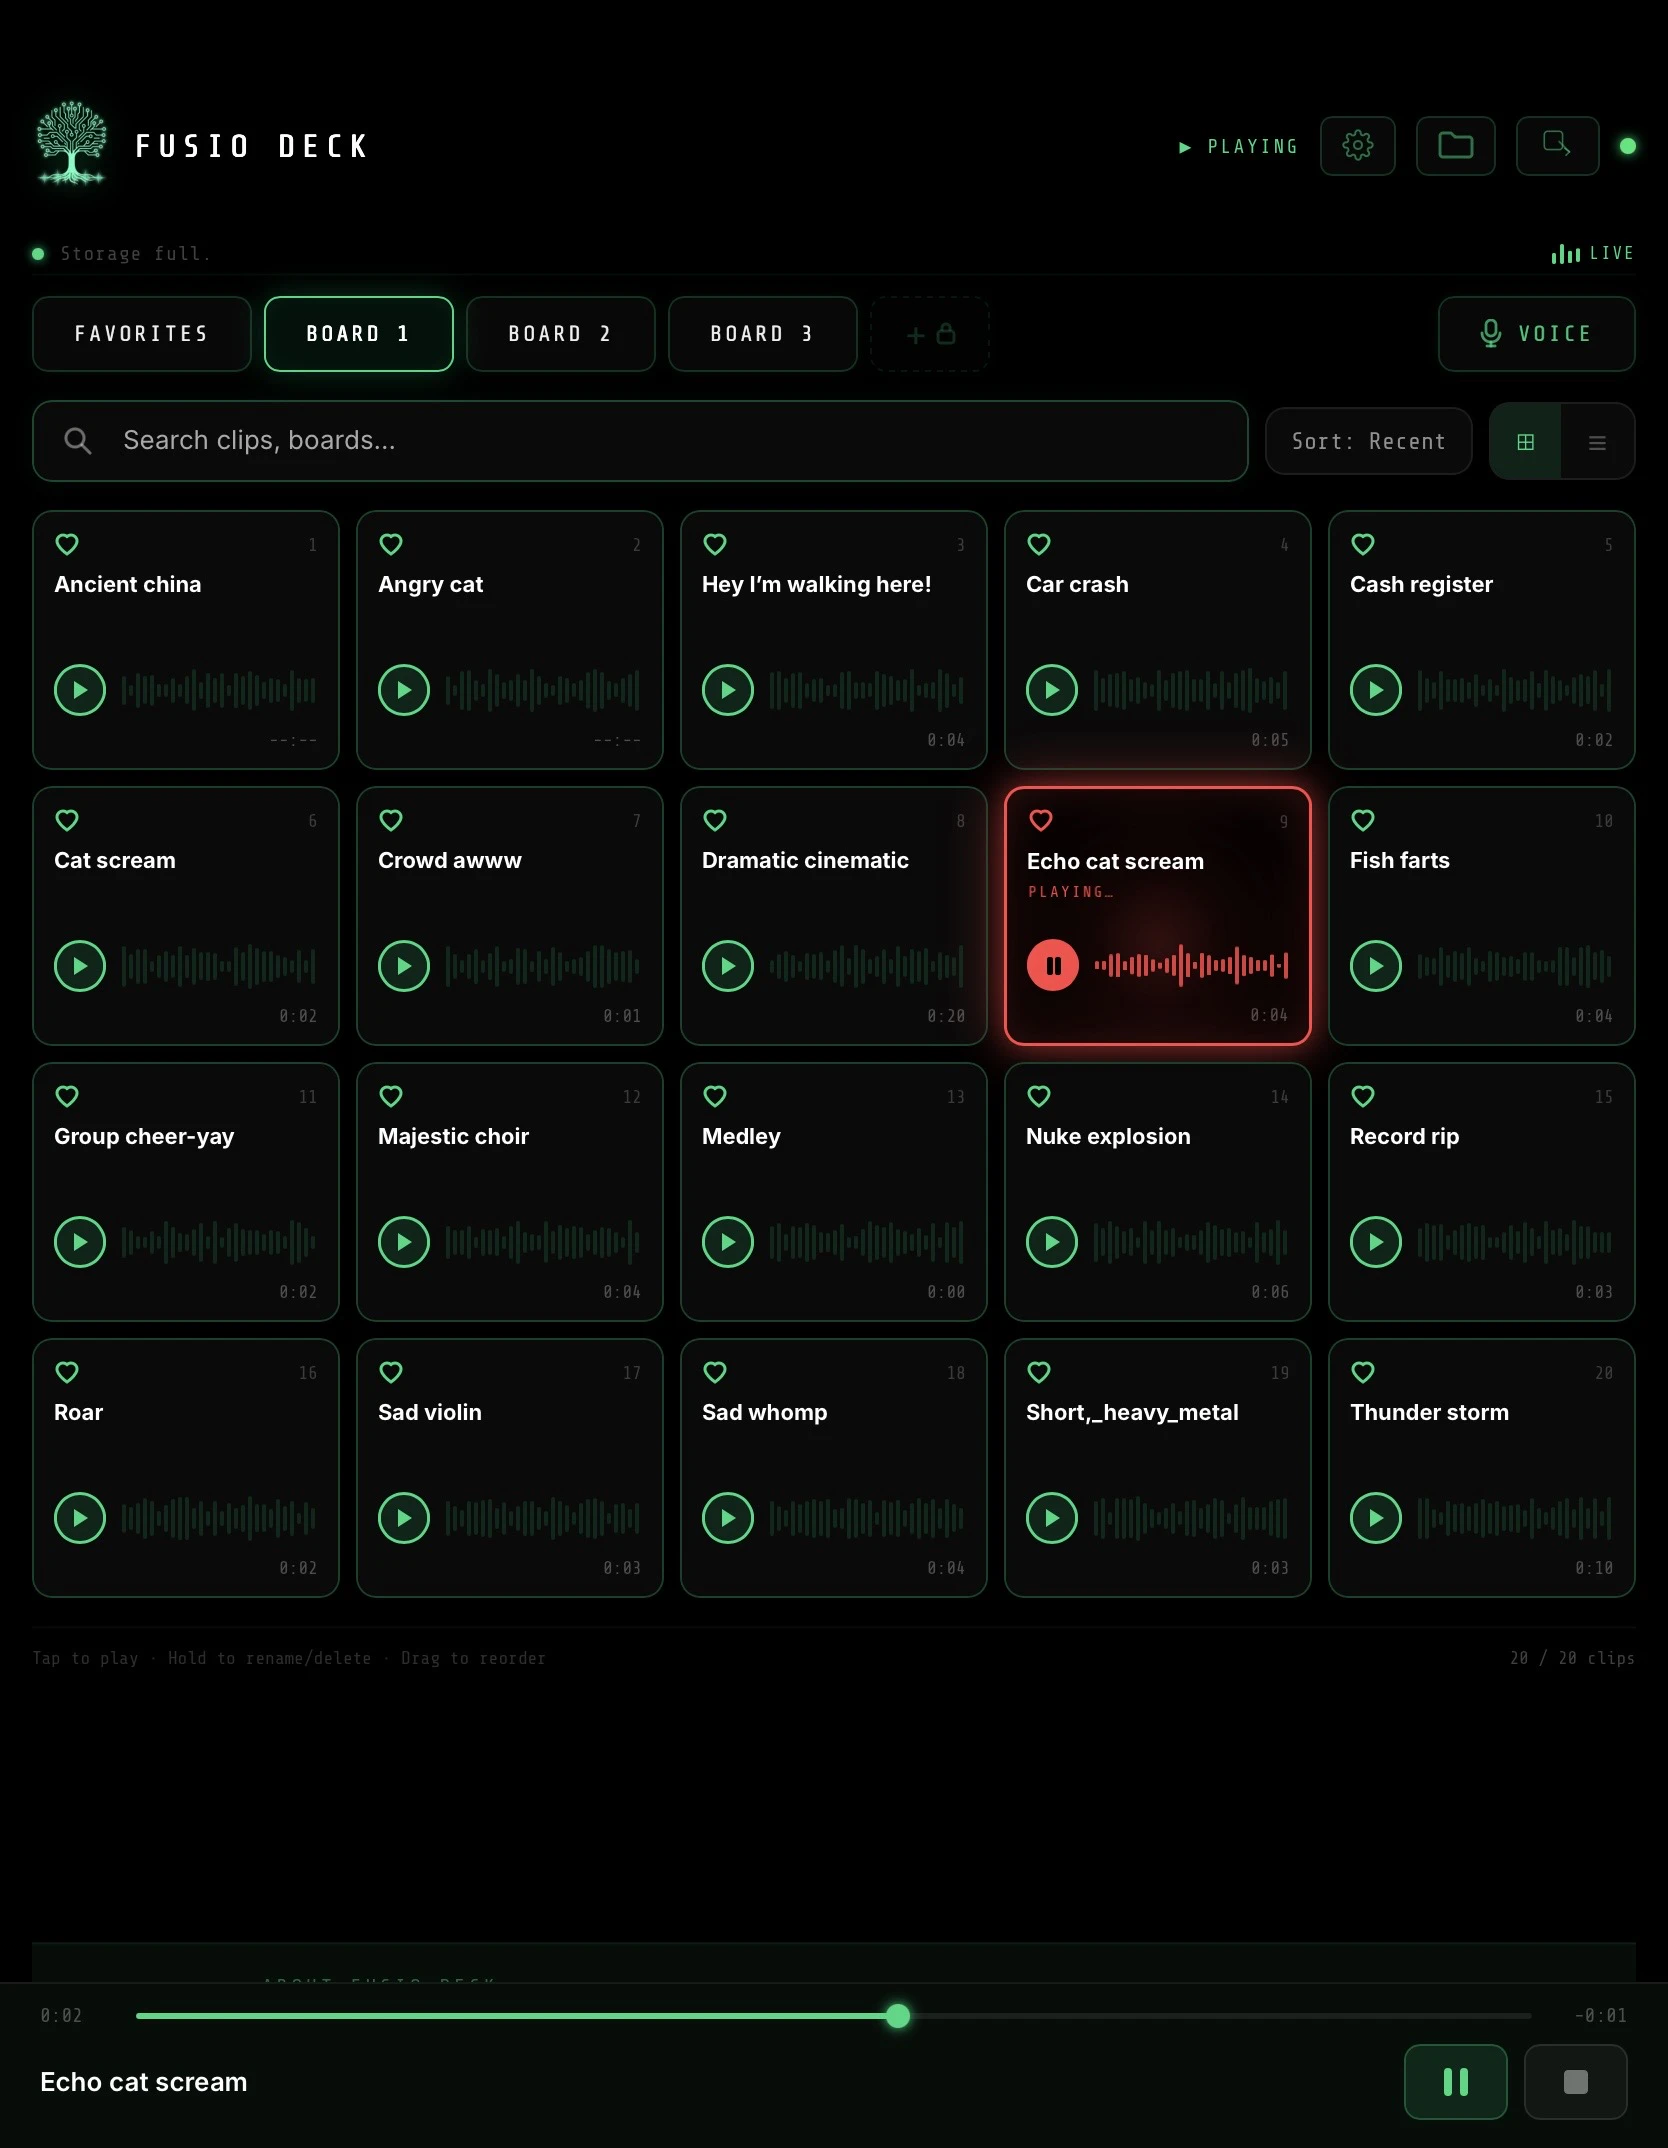
Task: Favorite the Car crash clip
Action: click(1039, 544)
